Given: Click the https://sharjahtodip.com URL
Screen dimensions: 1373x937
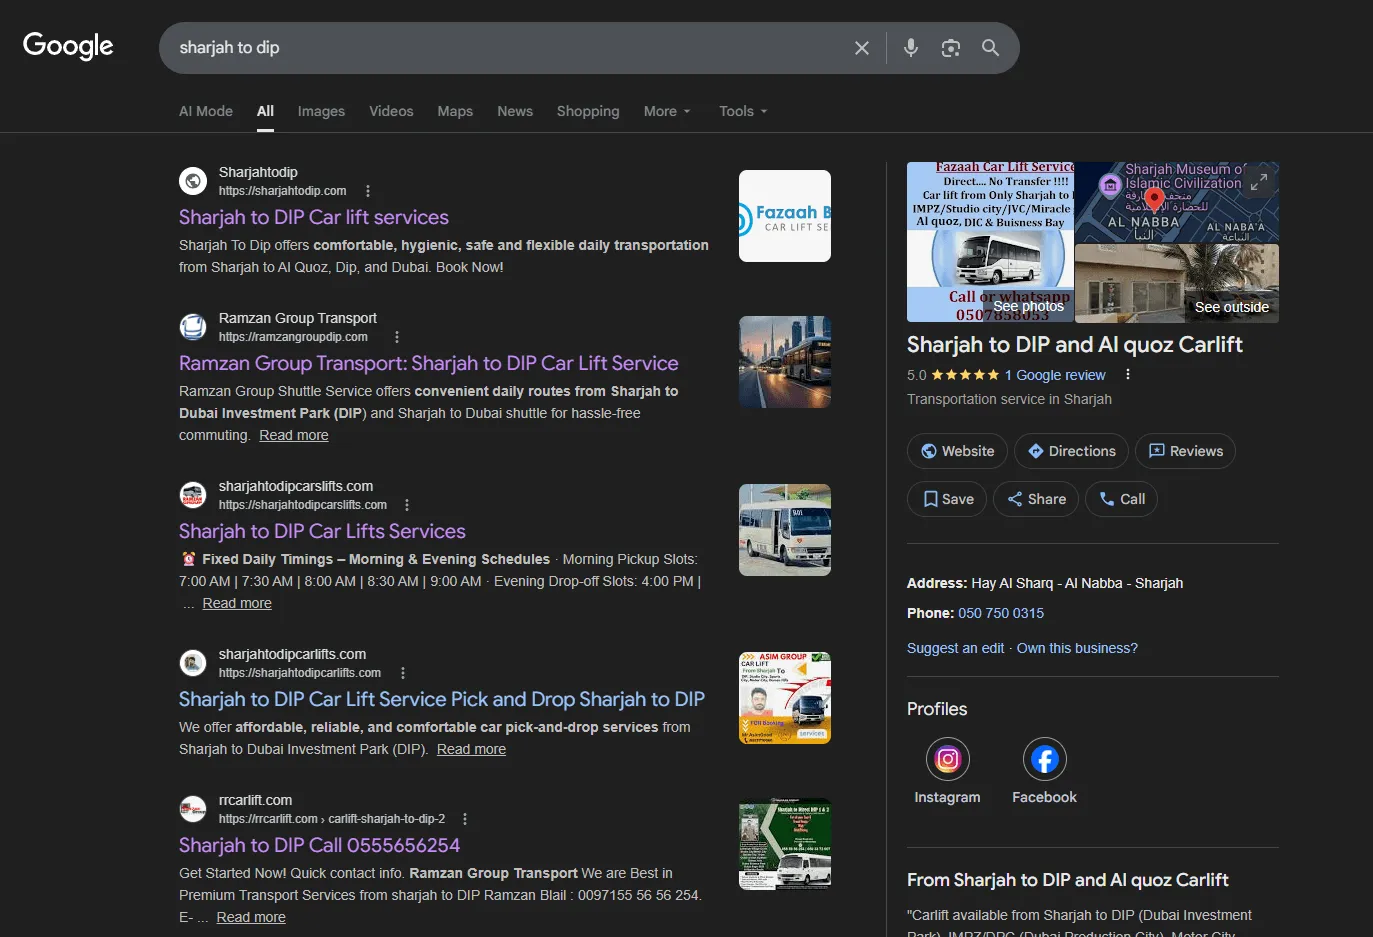Looking at the screenshot, I should click(283, 191).
